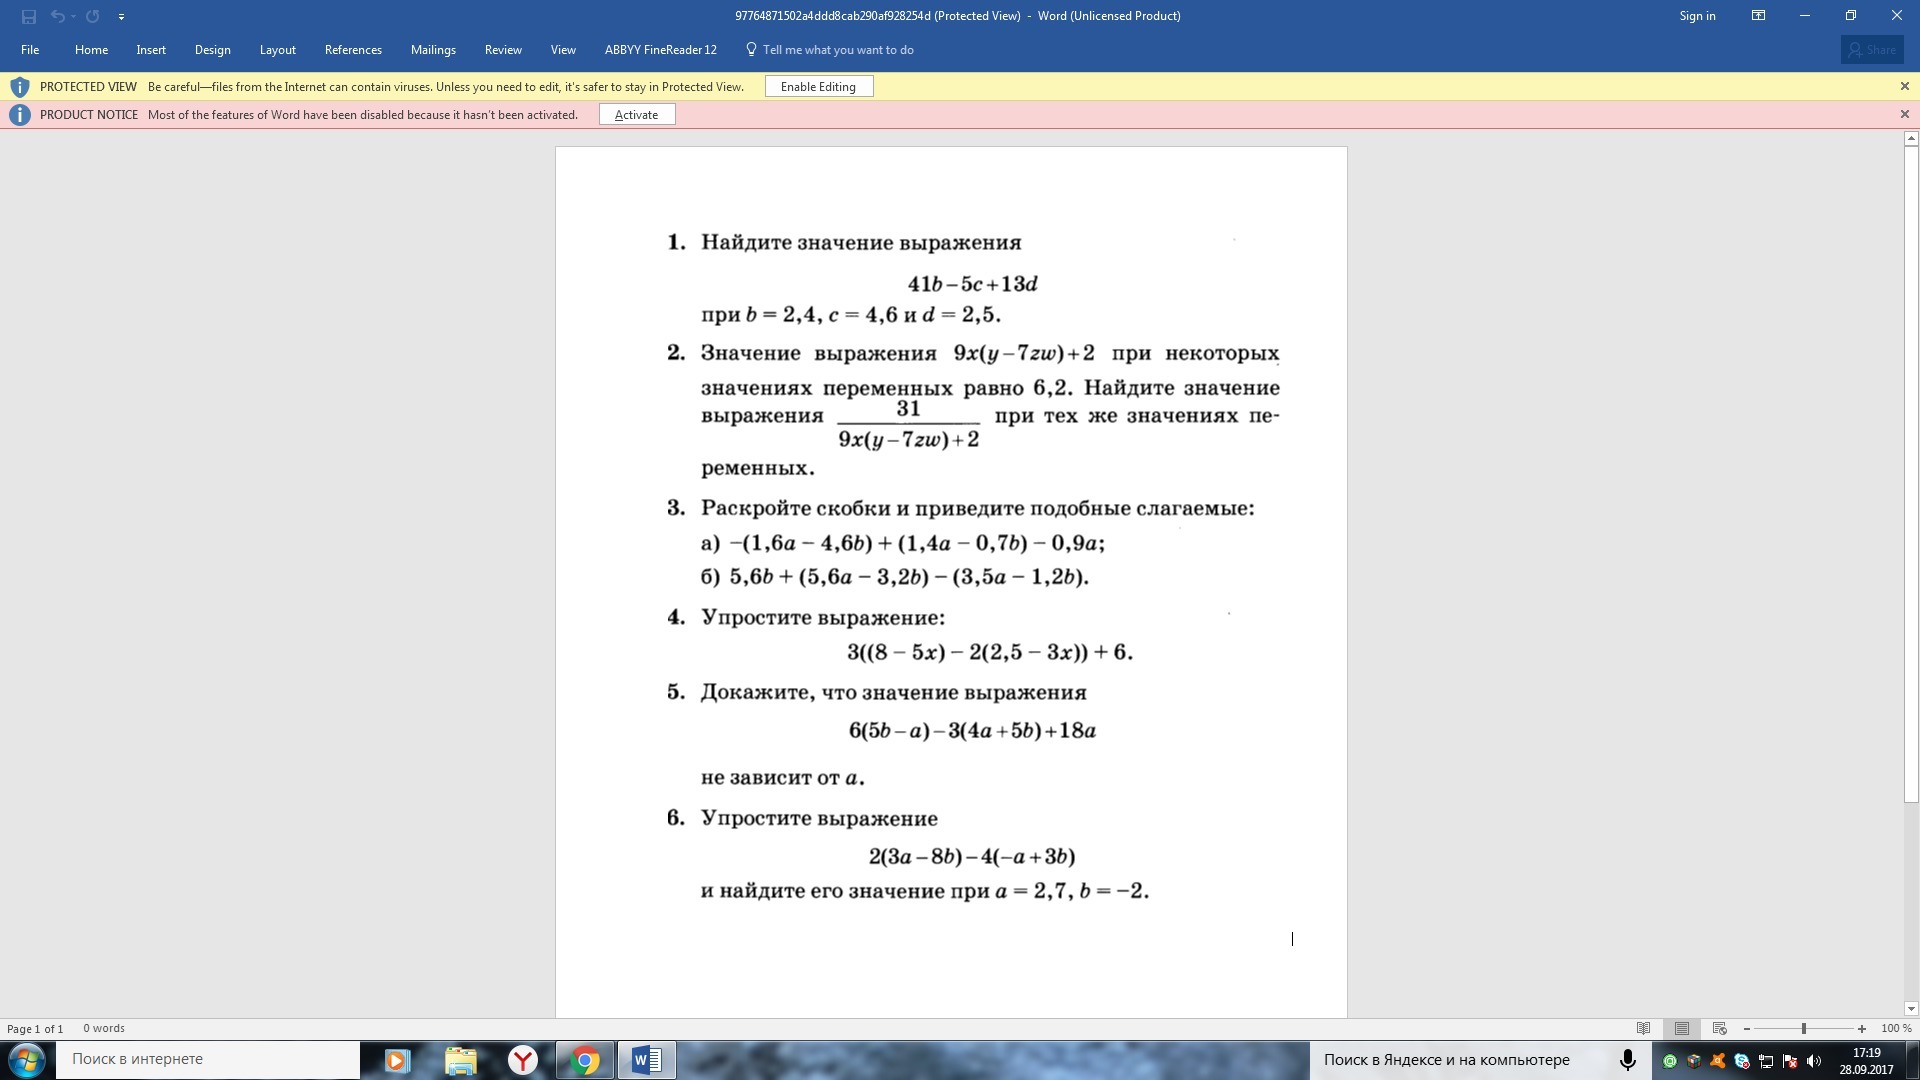Close the Product Notice bar
1920x1080 pixels.
tap(1904, 115)
